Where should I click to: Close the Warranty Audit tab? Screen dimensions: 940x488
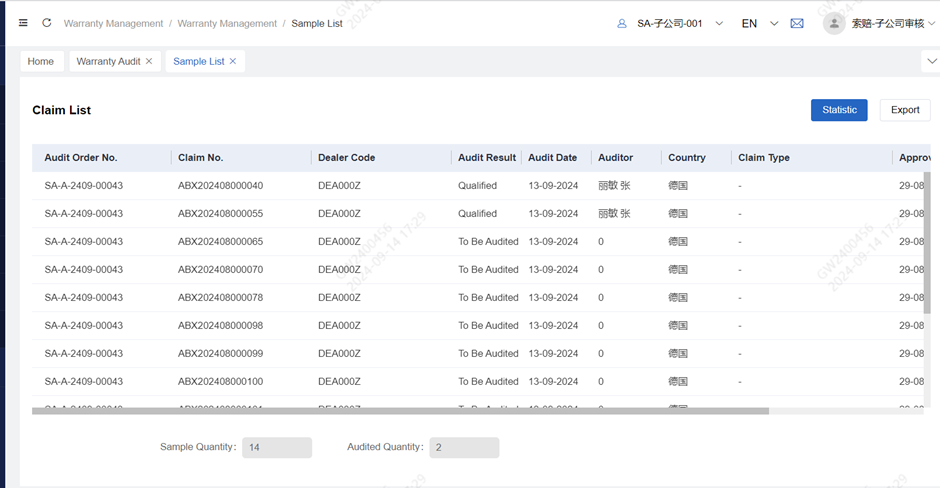tap(149, 61)
